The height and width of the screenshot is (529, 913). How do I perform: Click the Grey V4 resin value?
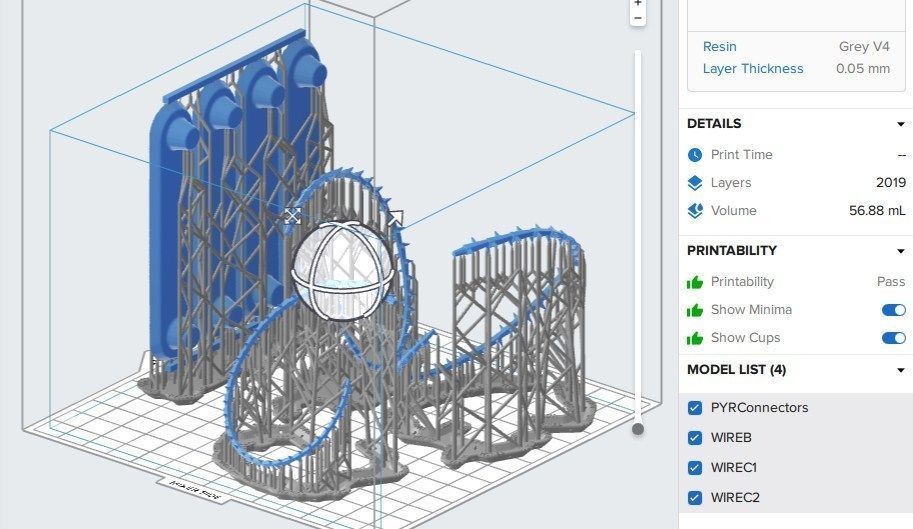point(864,47)
